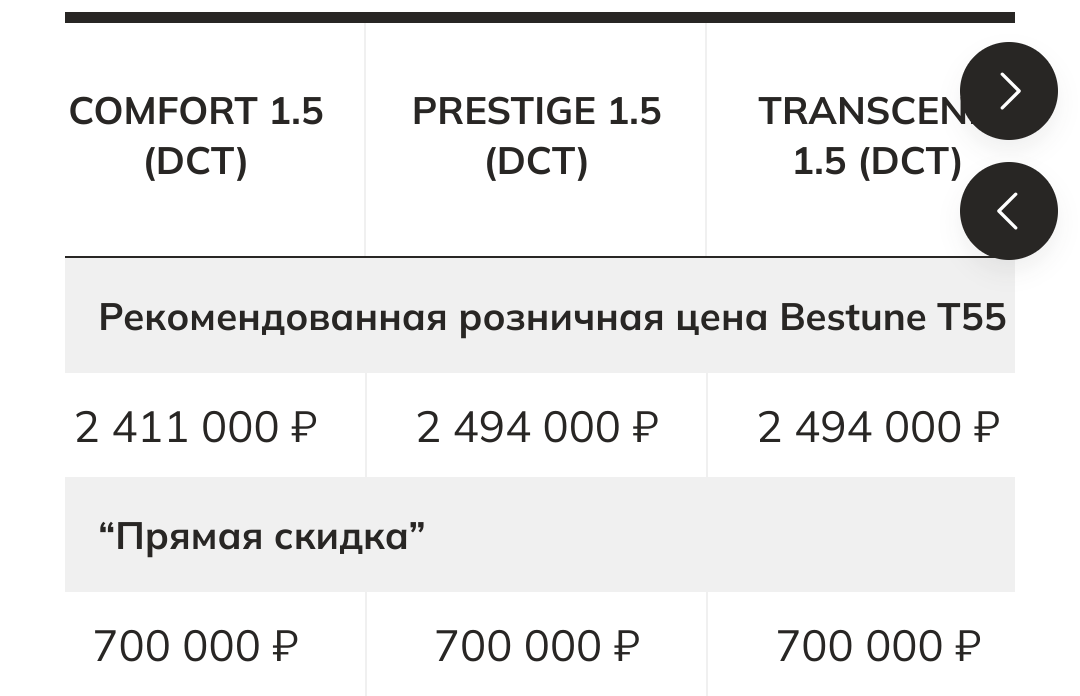The width and height of the screenshot is (1080, 696).
Task: Click the 700 000 ₽ discount in the Transcend column
Action: click(x=878, y=646)
